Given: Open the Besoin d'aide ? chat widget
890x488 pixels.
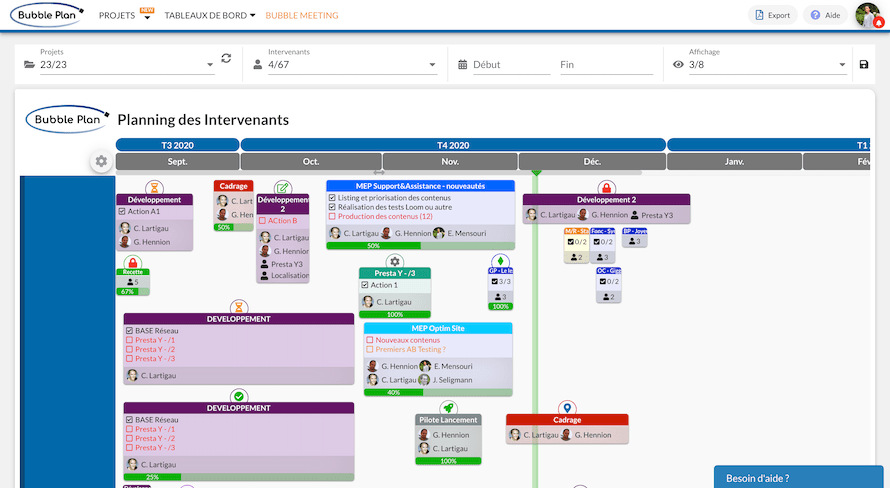Looking at the screenshot, I should 799,477.
